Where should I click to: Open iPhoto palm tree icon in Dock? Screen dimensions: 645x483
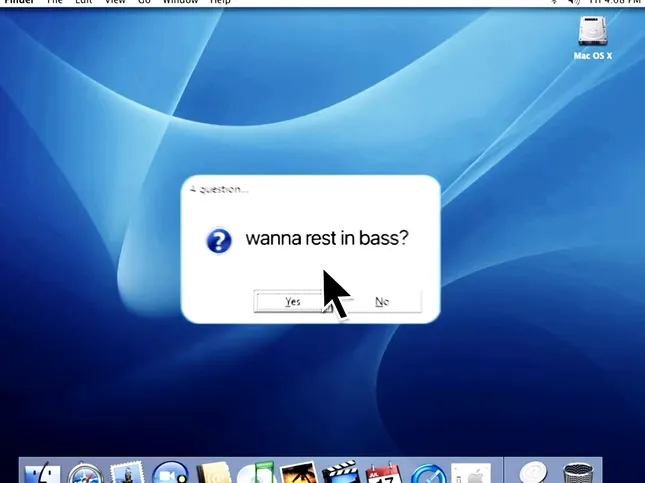(299, 473)
